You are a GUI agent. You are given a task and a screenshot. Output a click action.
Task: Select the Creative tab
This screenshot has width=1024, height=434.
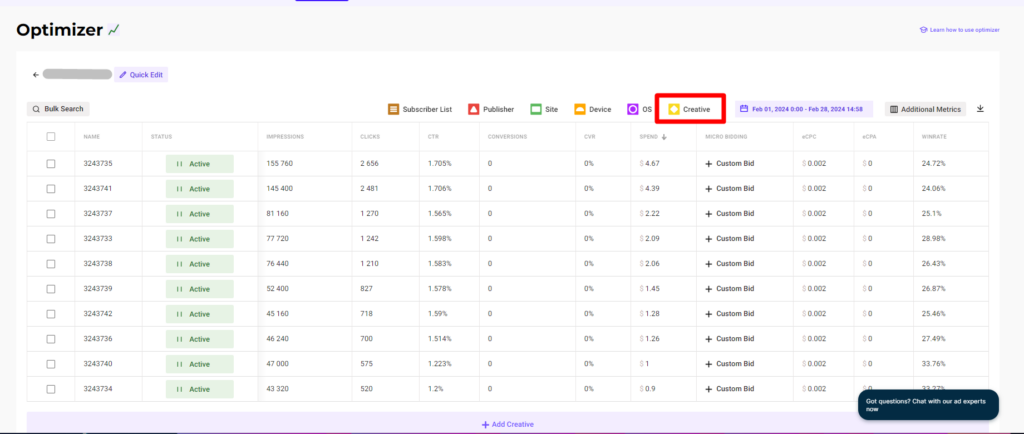tap(690, 110)
